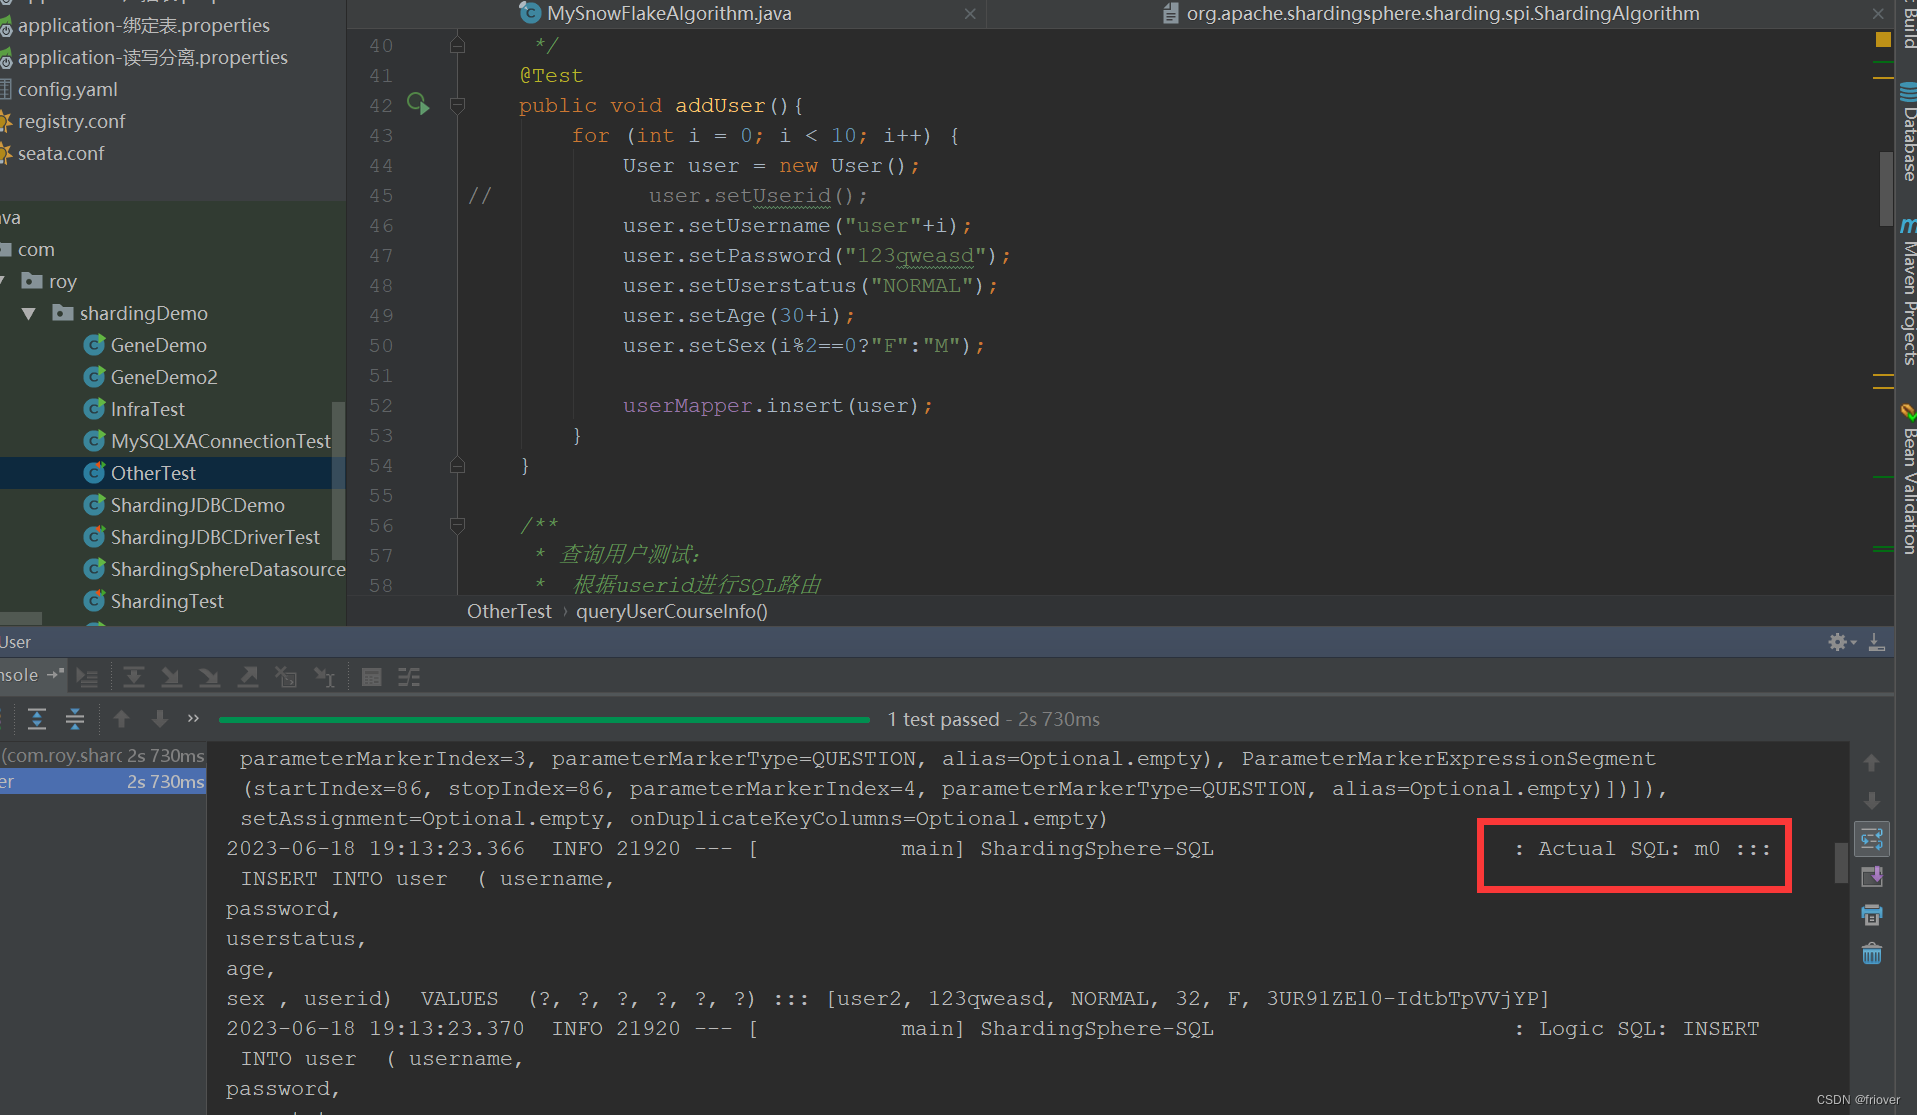Viewport: 1917px width, 1115px height.
Task: Open Maven Projects side tool window
Action: pyautogui.click(x=1907, y=292)
